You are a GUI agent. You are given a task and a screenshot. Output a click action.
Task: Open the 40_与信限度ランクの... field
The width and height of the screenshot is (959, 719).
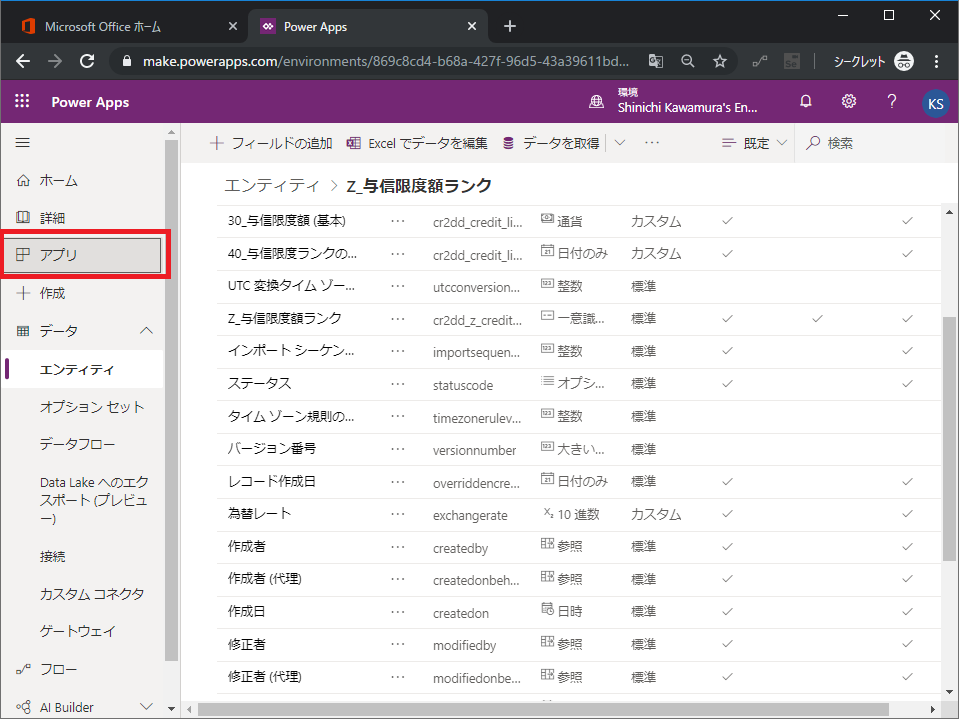point(292,253)
